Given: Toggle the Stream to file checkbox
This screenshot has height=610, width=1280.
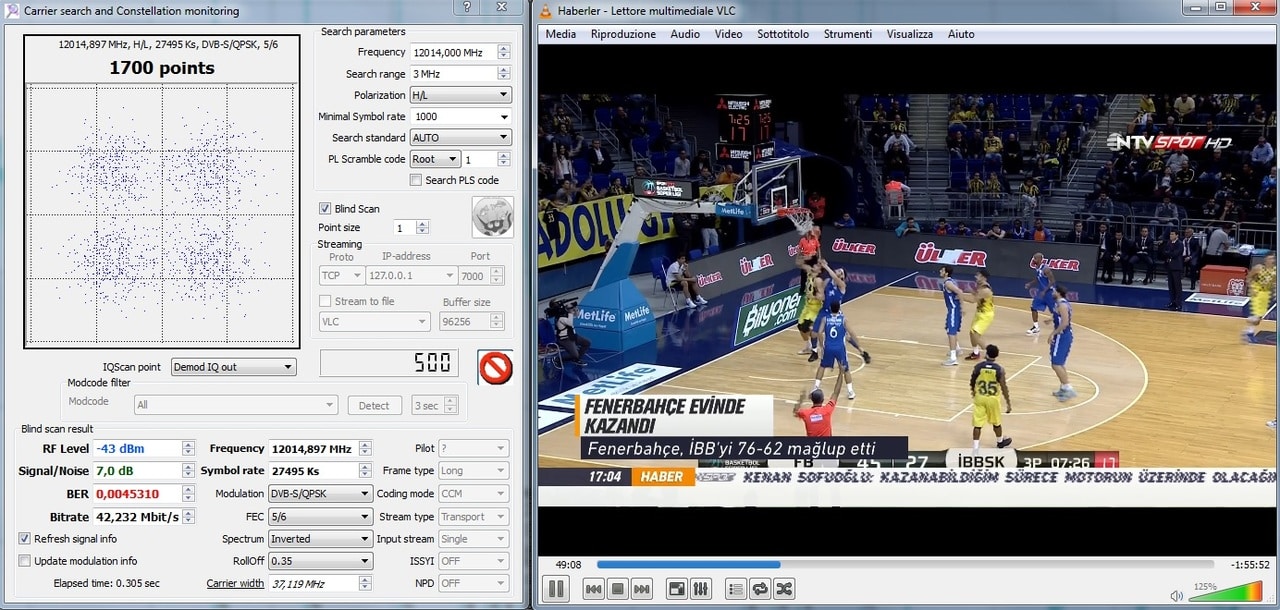Looking at the screenshot, I should (325, 301).
